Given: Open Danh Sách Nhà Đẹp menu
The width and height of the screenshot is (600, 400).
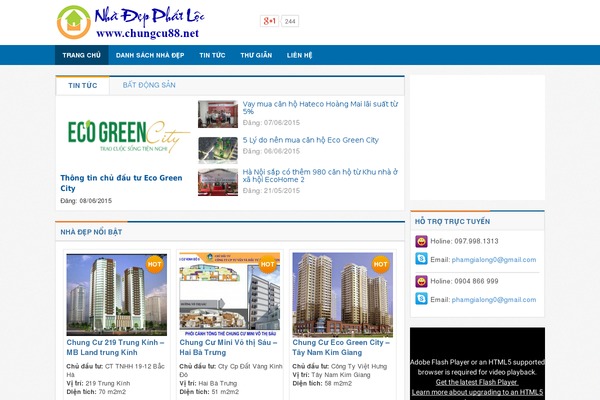Looking at the screenshot, I should pyautogui.click(x=150, y=55).
